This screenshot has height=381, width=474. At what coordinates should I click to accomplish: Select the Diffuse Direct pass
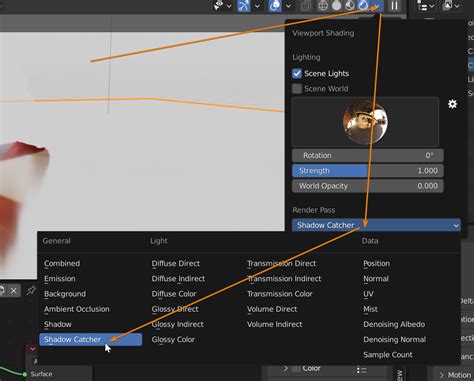pos(176,263)
